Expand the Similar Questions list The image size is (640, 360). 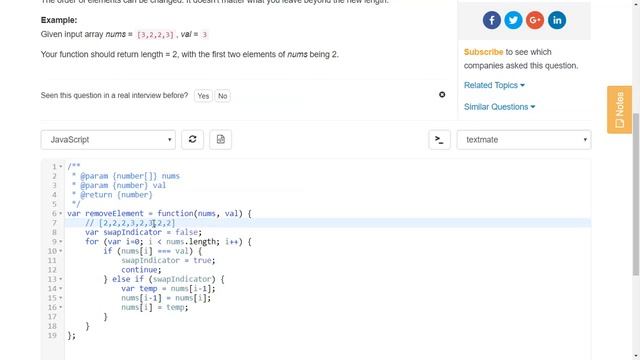click(x=499, y=107)
